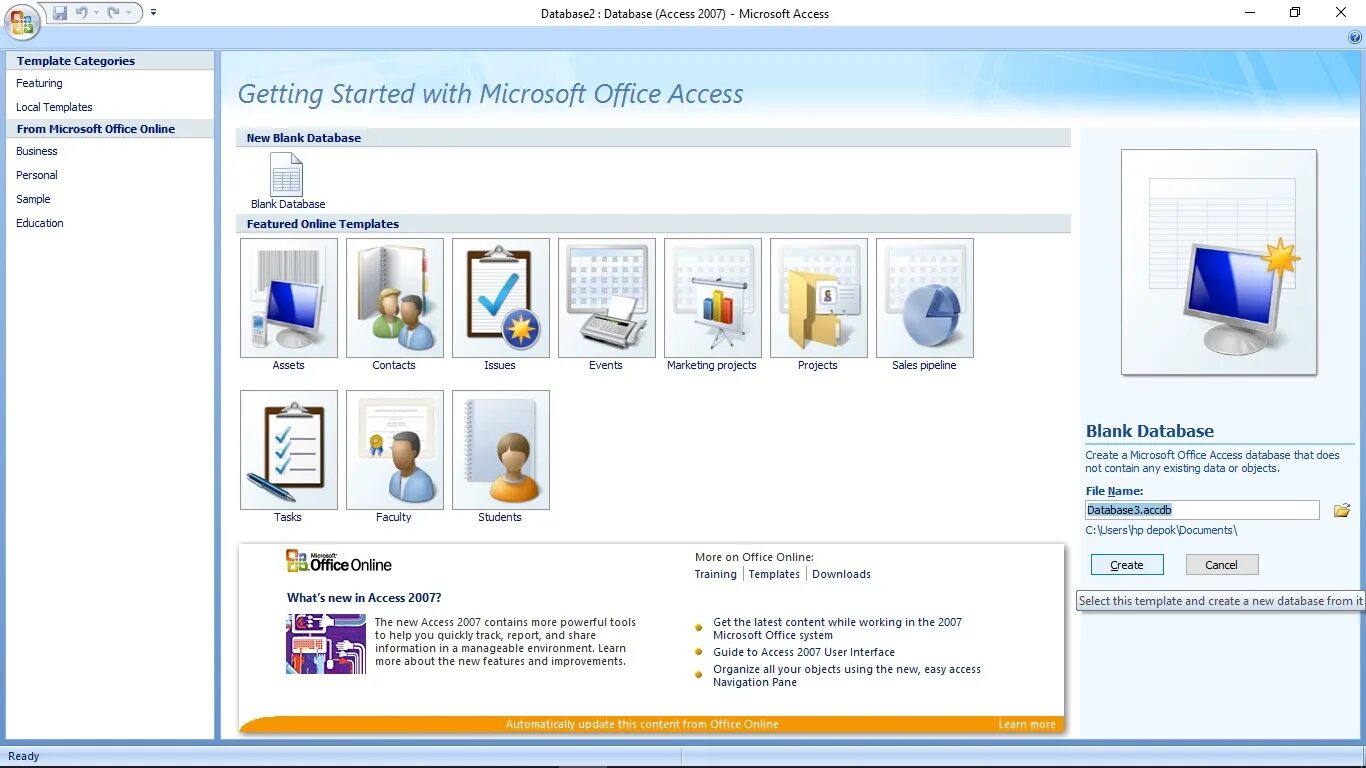Choose the Contacts template

coord(395,304)
